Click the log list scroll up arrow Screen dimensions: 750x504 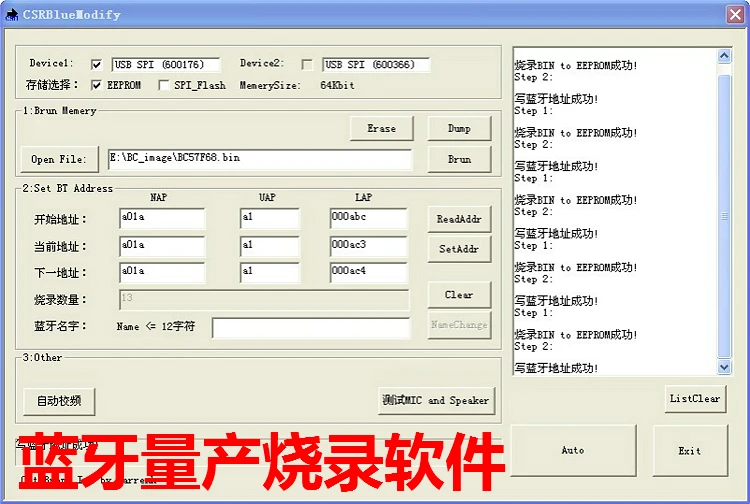tap(724, 56)
